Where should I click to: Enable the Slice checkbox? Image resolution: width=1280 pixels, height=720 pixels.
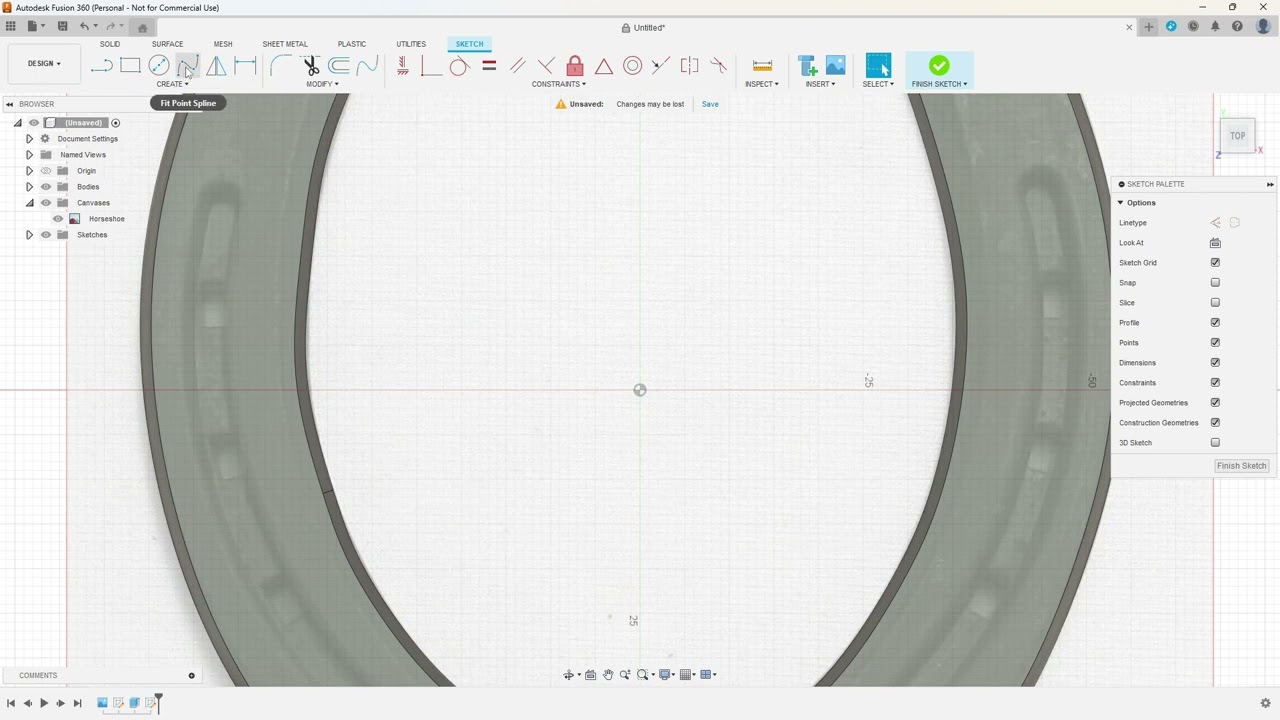click(1215, 303)
